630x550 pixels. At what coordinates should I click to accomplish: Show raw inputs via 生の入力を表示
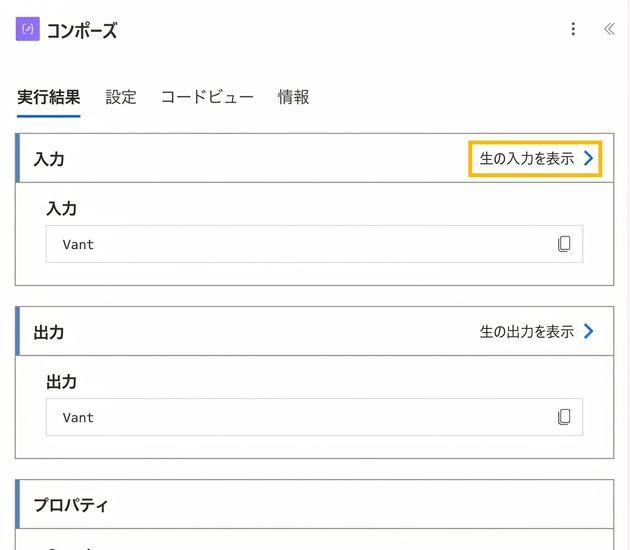coord(535,158)
